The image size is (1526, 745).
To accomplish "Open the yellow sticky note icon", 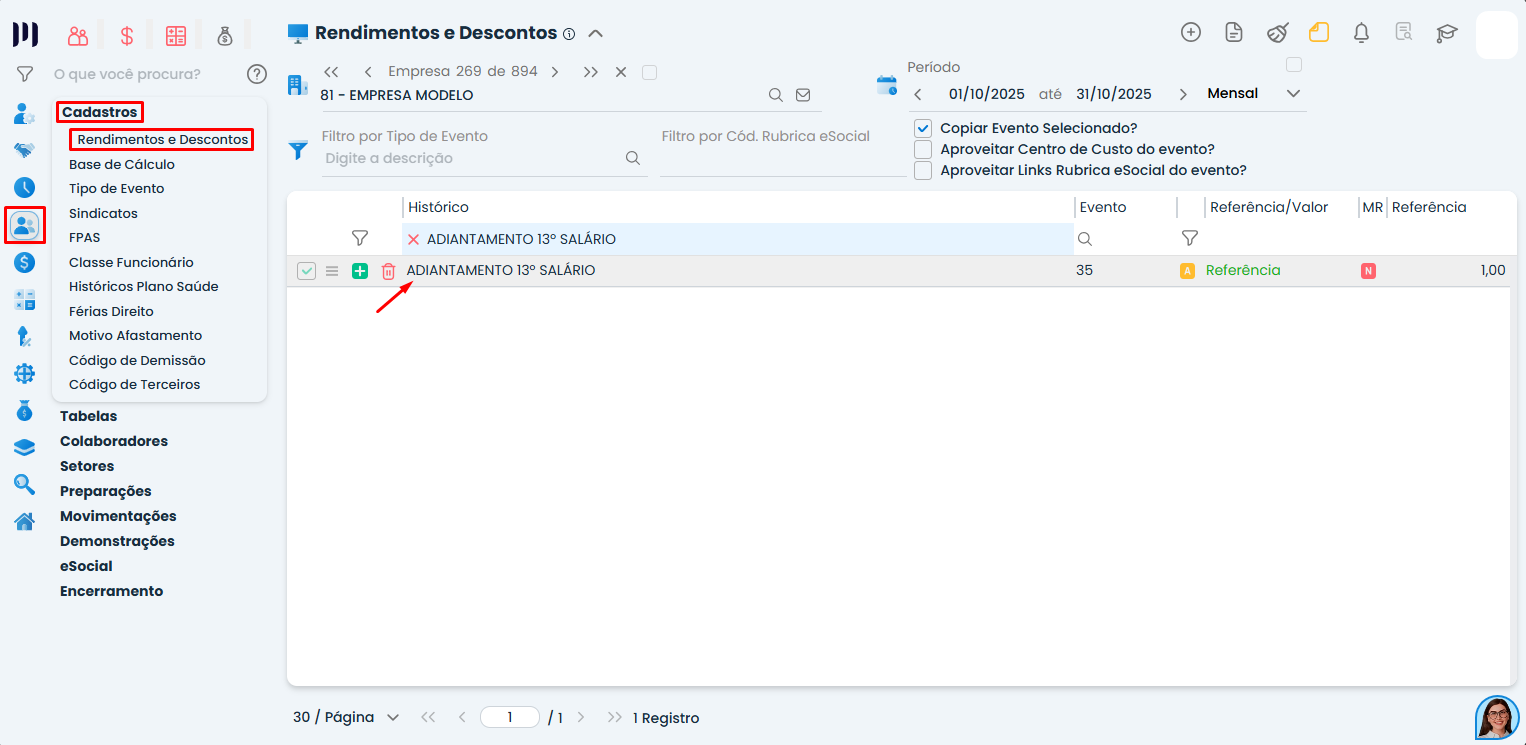I will (x=1319, y=32).
